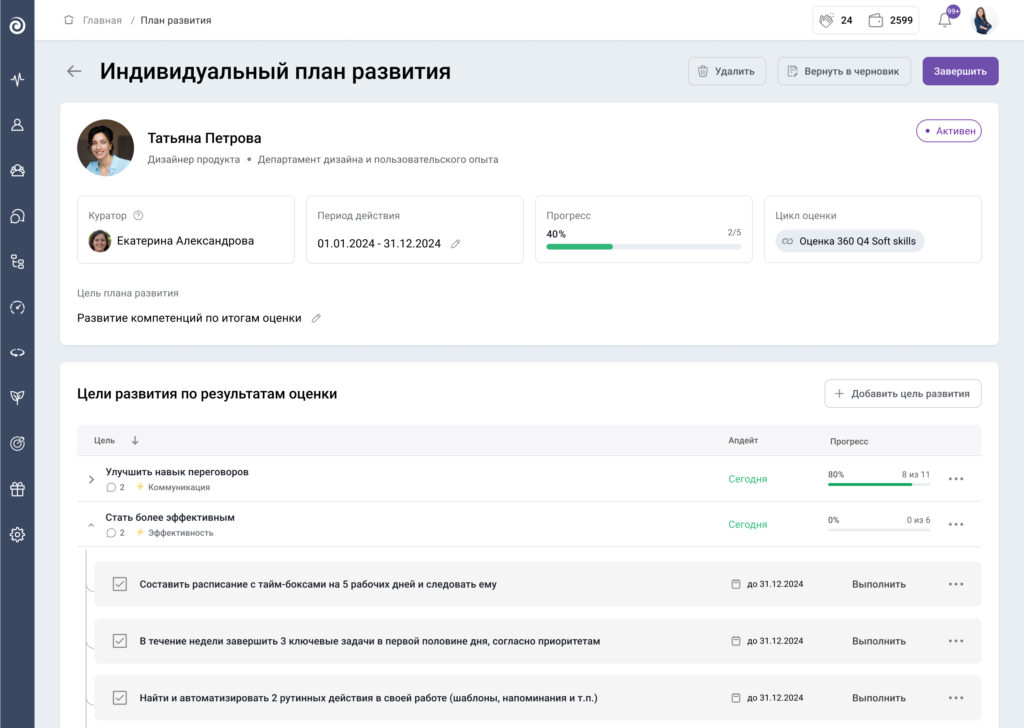Open the growth (sprout) section in sidebar
The width and height of the screenshot is (1024, 728).
click(x=17, y=397)
